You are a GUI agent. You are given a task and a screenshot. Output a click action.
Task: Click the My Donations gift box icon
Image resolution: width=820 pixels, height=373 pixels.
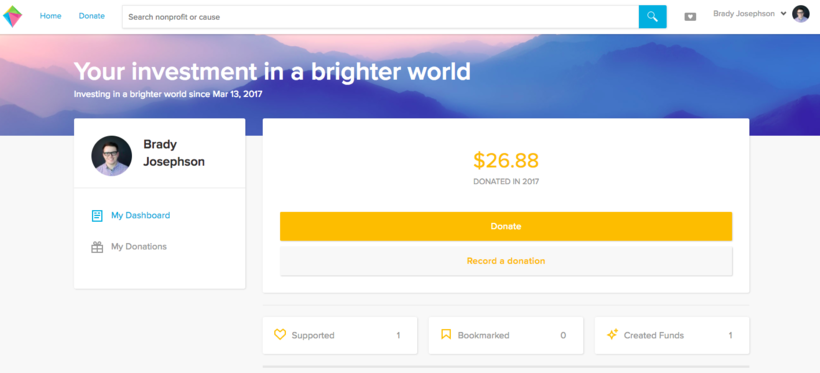click(97, 247)
